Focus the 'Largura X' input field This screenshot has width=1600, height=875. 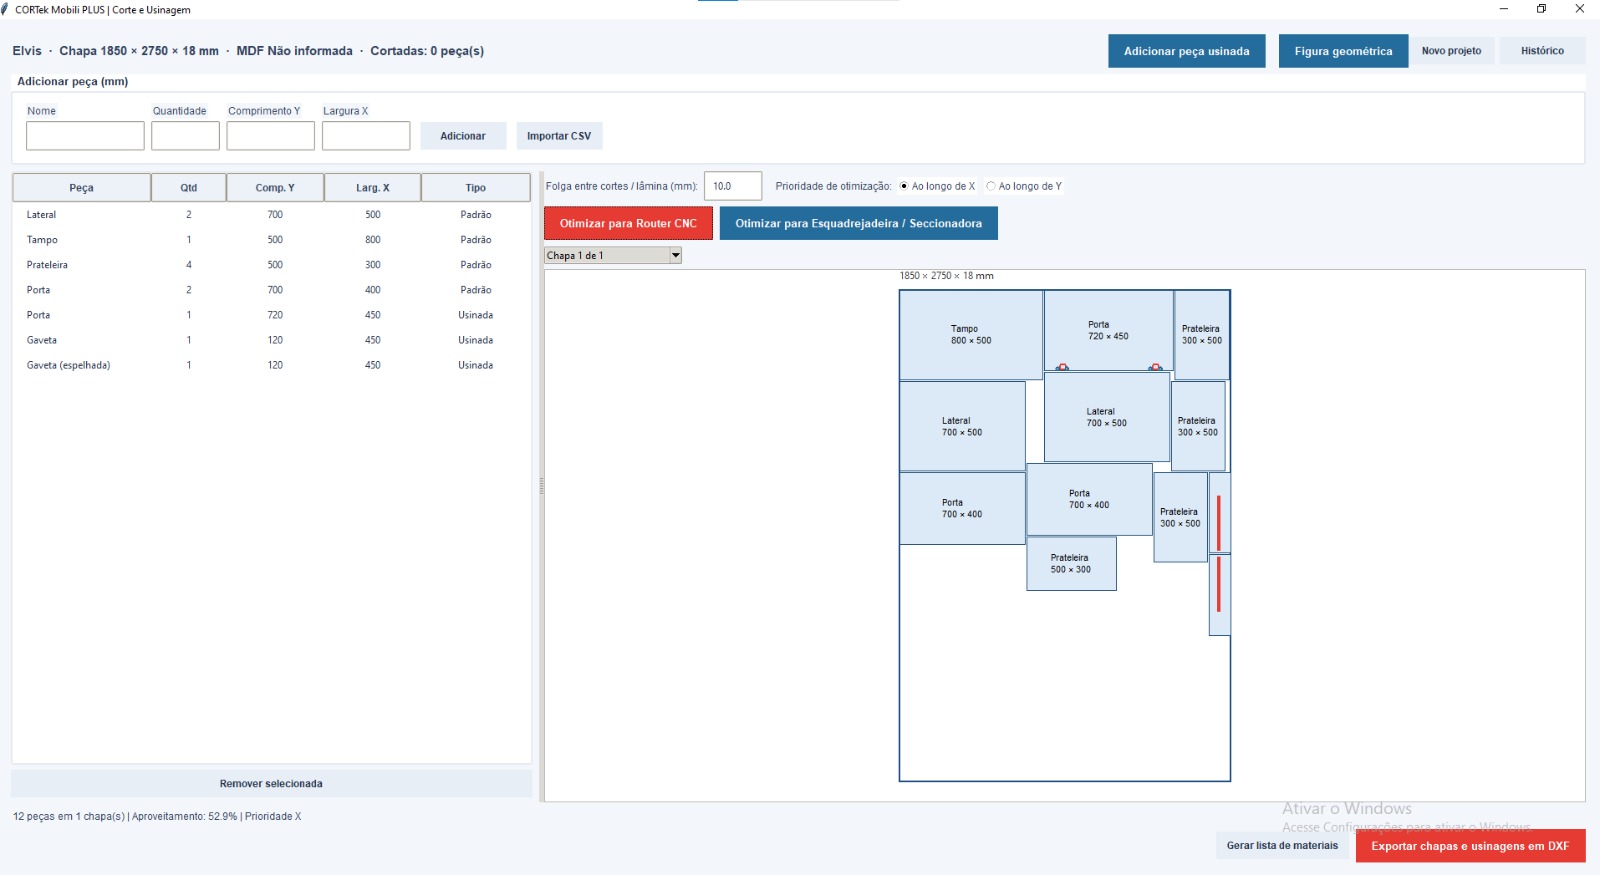[x=366, y=136]
